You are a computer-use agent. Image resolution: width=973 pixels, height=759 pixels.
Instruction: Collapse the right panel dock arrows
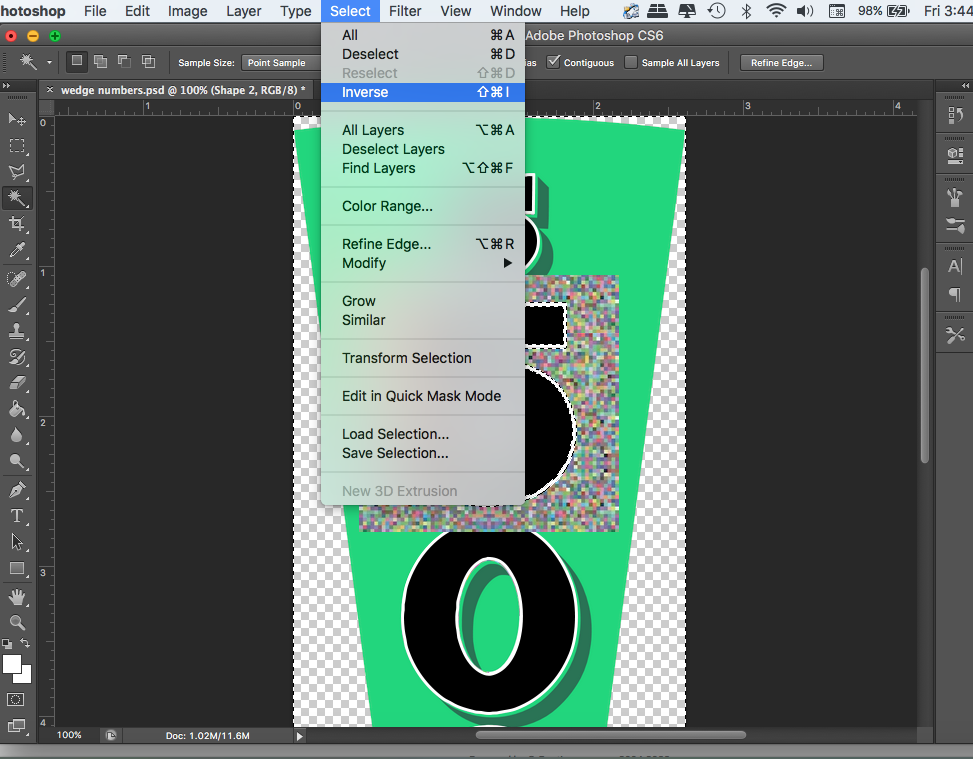click(x=966, y=86)
